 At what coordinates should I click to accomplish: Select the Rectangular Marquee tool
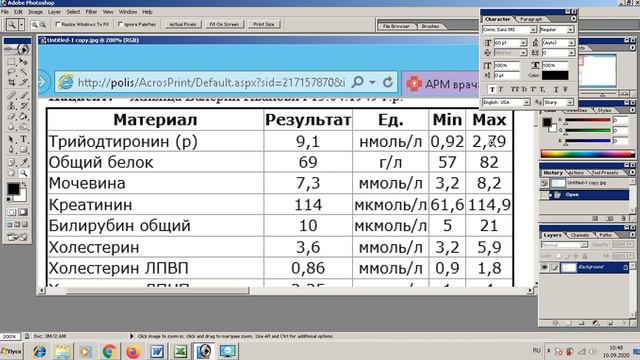tap(11, 61)
